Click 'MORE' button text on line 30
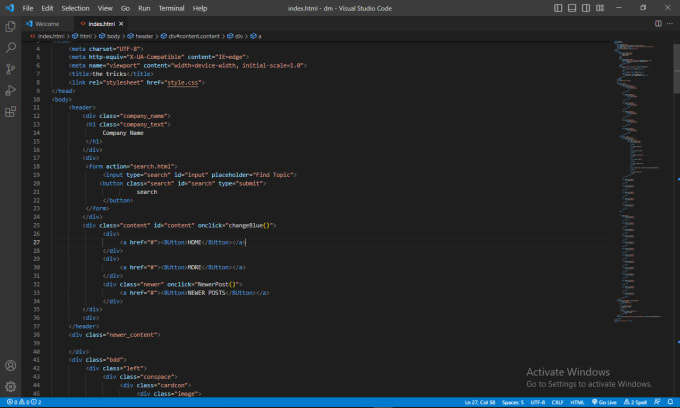The height and width of the screenshot is (408, 680). (194, 268)
